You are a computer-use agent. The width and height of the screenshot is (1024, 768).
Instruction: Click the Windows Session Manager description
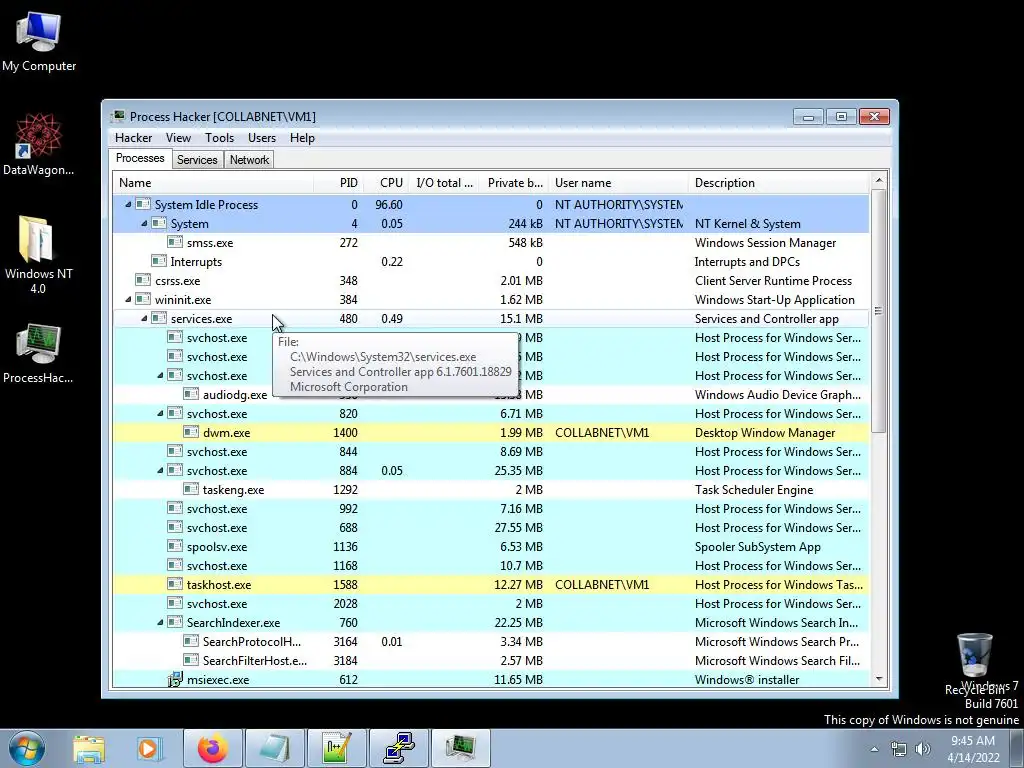[765, 242]
